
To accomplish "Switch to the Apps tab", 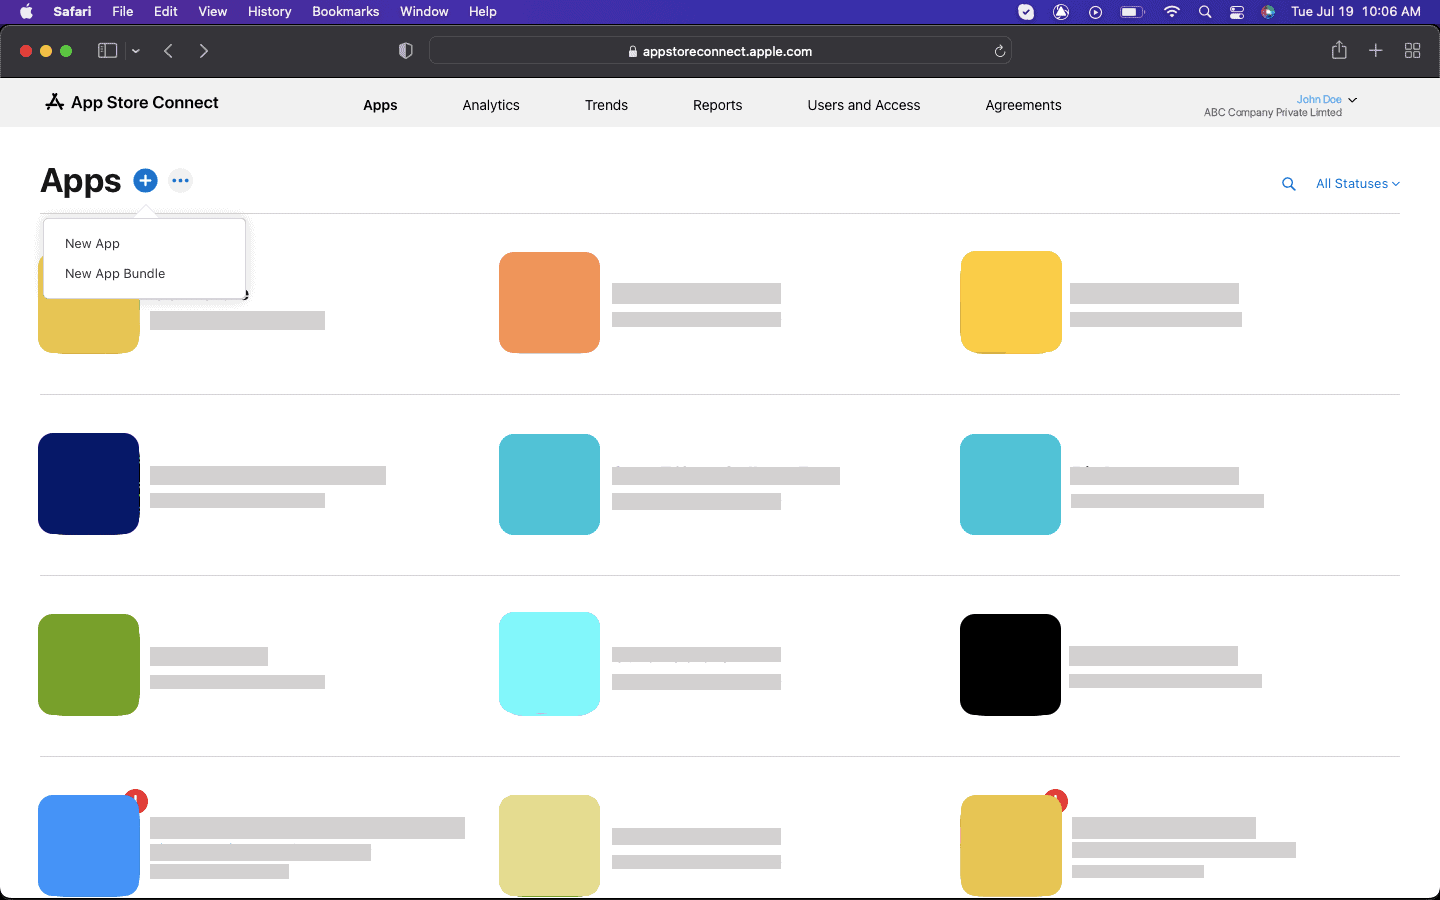I will [x=380, y=105].
